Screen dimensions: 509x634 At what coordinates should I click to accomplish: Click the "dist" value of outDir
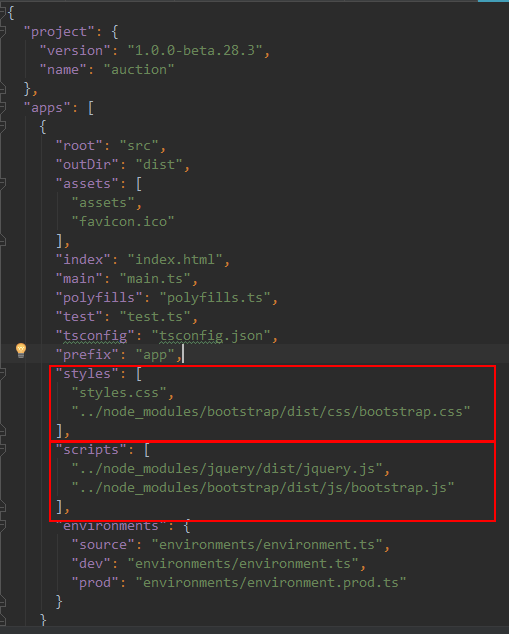[x=159, y=165]
